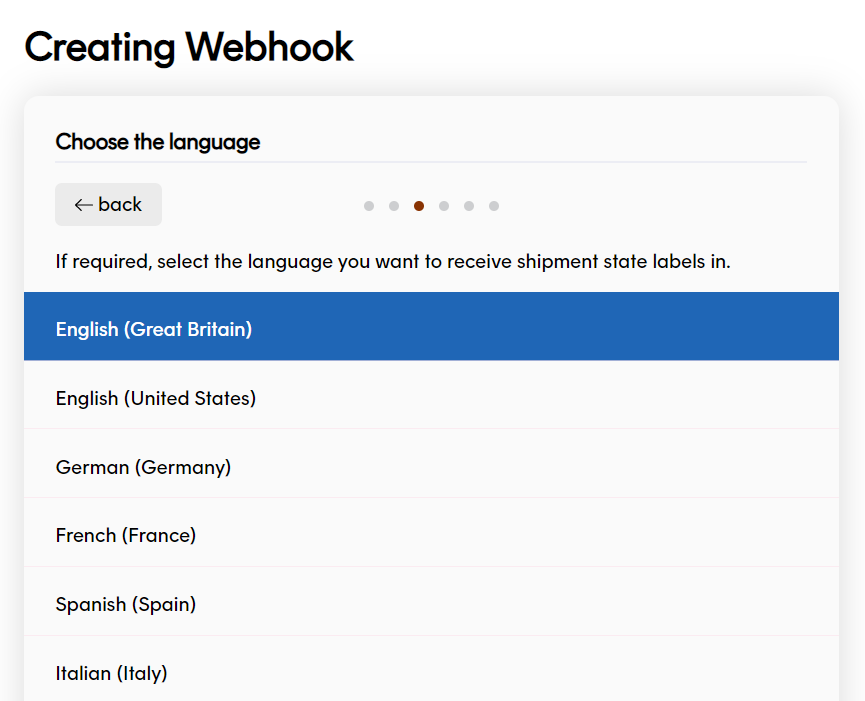Jump to the second step indicator dot
The width and height of the screenshot is (865, 701).
click(394, 206)
